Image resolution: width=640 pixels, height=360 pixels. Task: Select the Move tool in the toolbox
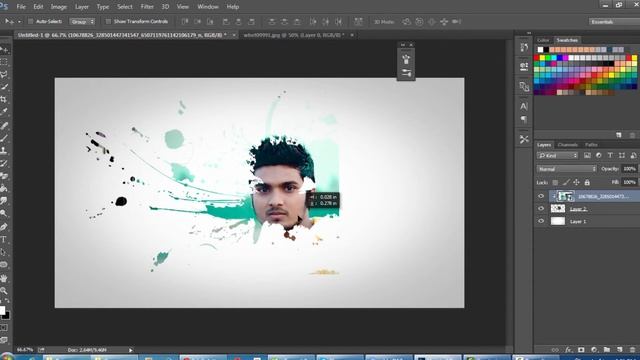point(4,50)
